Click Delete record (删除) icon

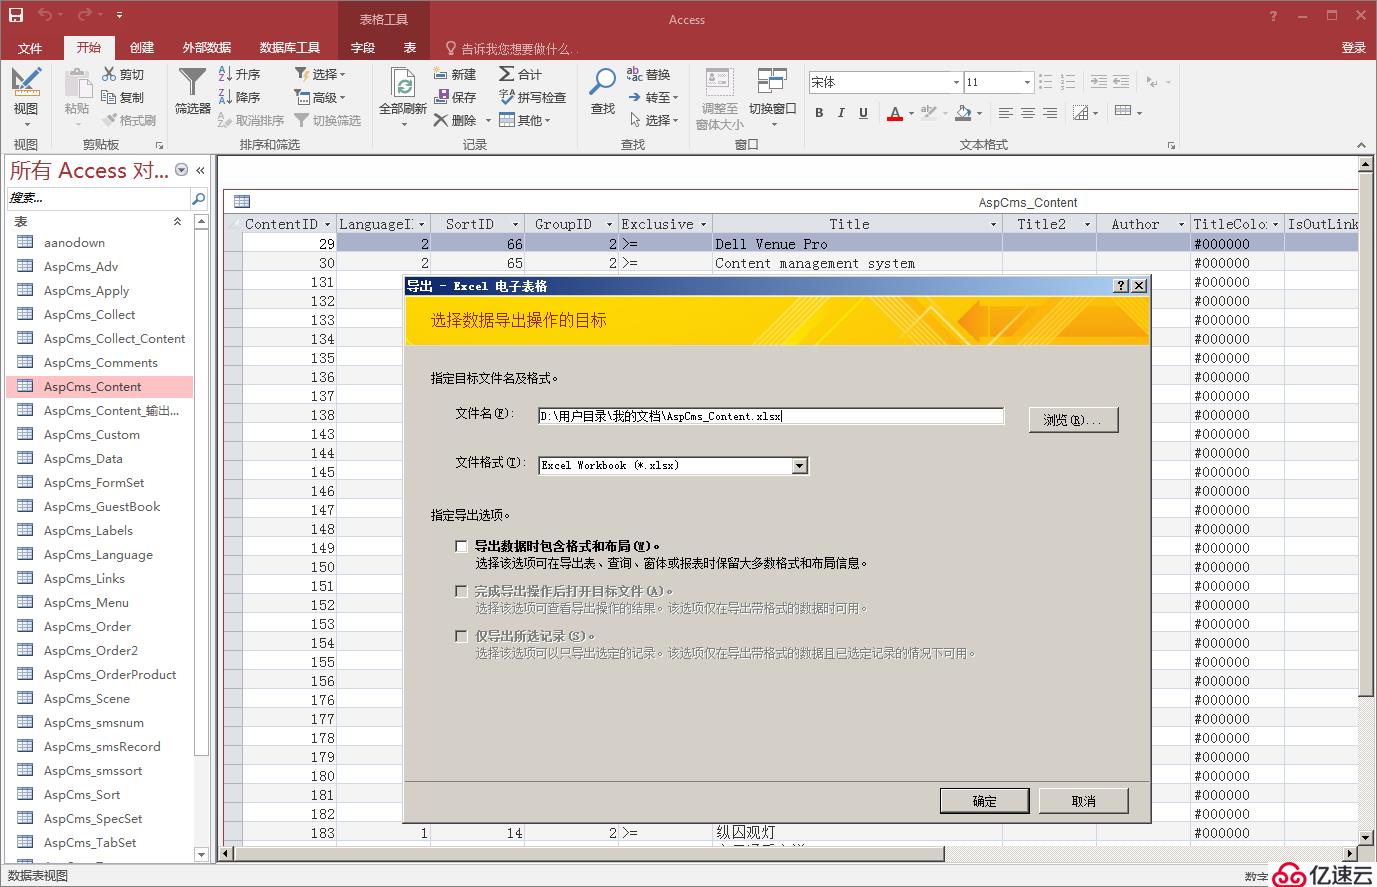pyautogui.click(x=441, y=120)
